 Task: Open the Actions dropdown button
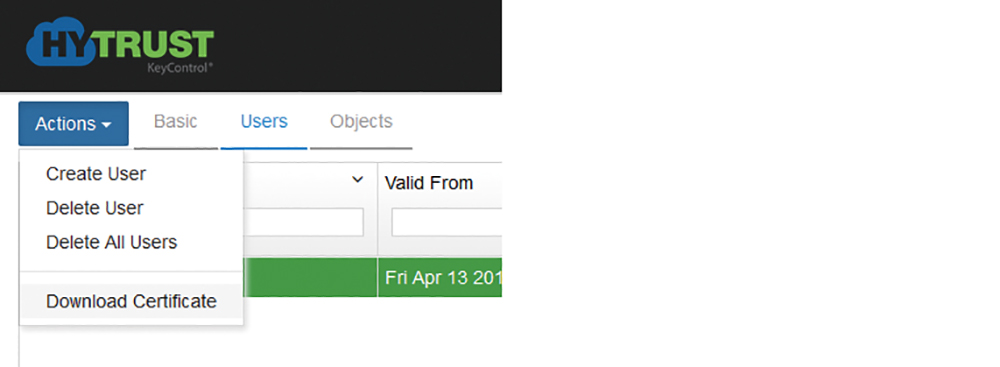73,124
